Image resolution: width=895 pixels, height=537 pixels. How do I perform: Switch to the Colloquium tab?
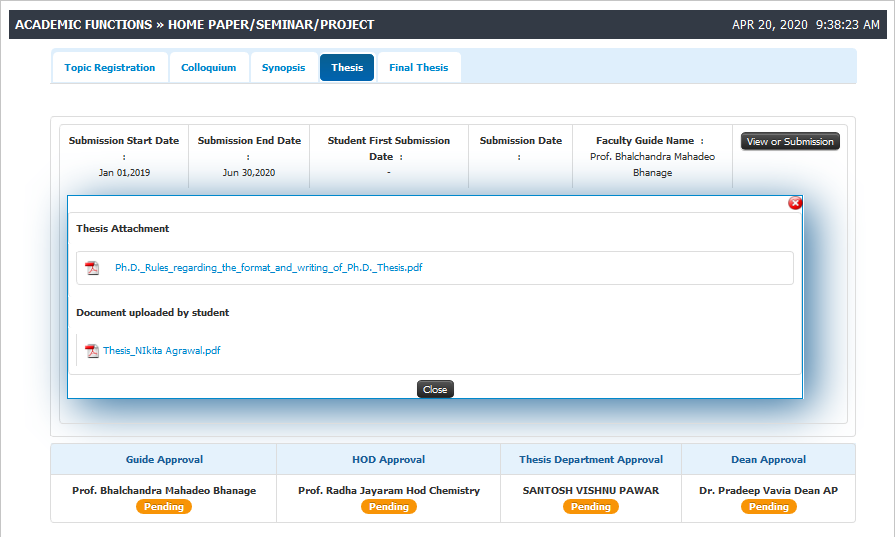(208, 67)
